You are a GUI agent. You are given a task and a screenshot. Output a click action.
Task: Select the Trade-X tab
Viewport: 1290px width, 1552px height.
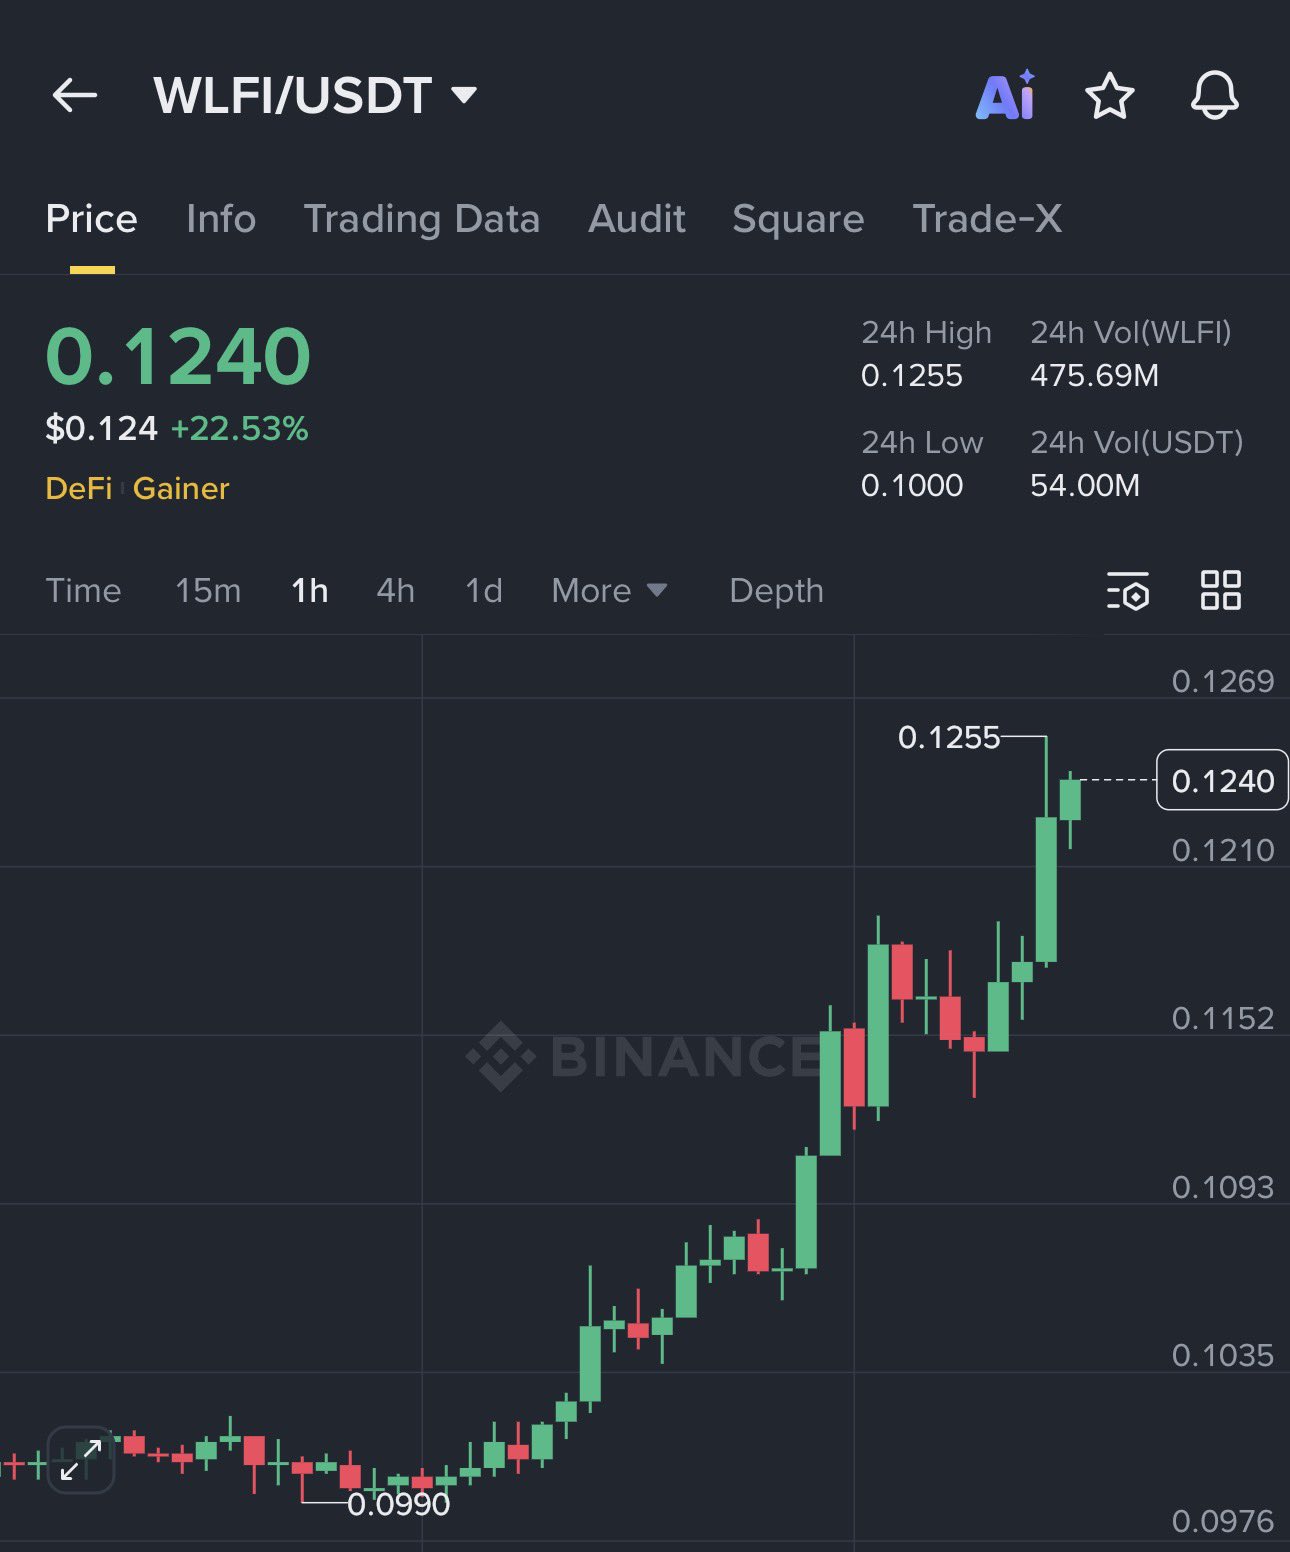[x=987, y=219]
